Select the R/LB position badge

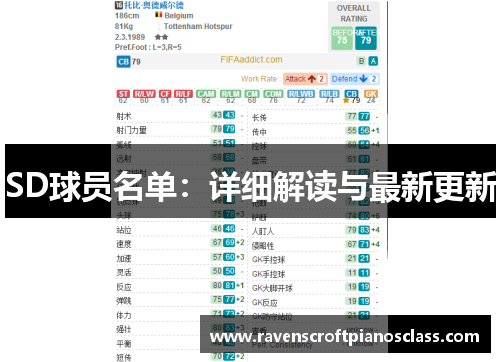click(329, 94)
